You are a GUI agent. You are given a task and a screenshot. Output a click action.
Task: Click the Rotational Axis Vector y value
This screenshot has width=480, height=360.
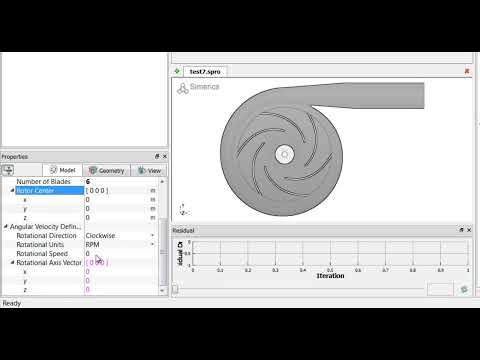87,280
